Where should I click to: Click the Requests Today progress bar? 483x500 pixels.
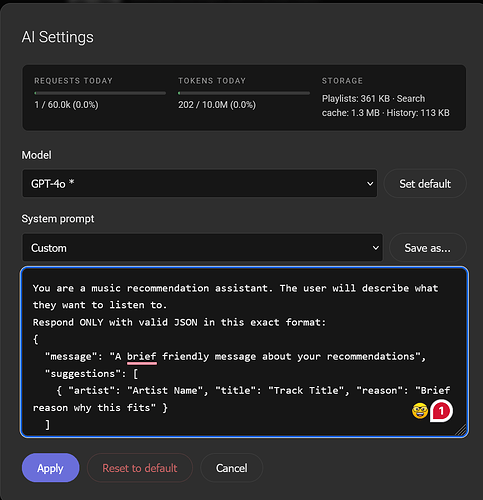click(x=100, y=93)
